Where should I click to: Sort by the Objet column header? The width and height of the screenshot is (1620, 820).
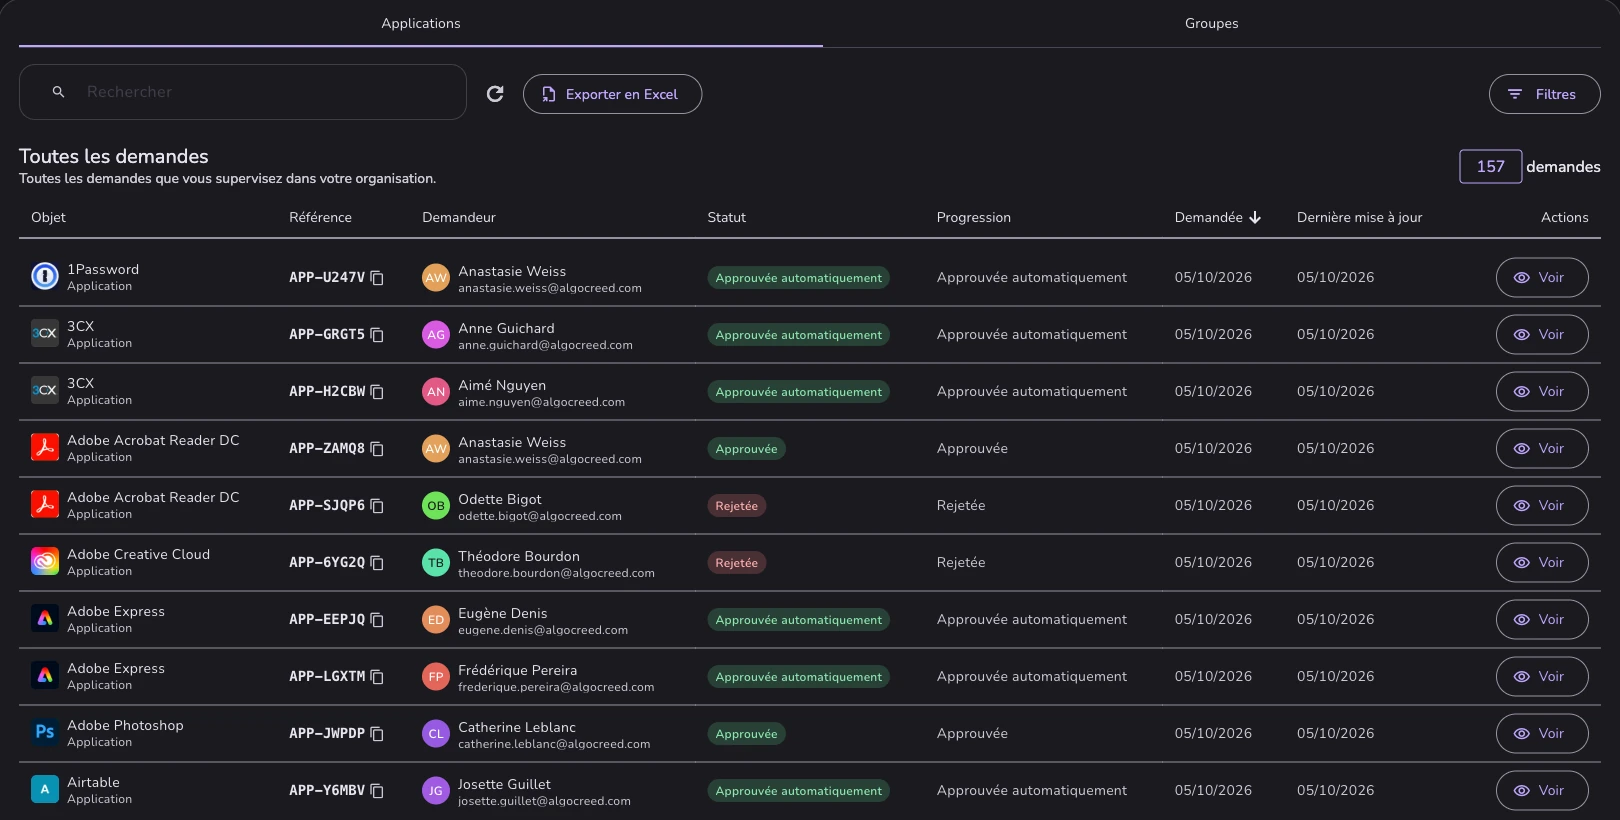48,217
